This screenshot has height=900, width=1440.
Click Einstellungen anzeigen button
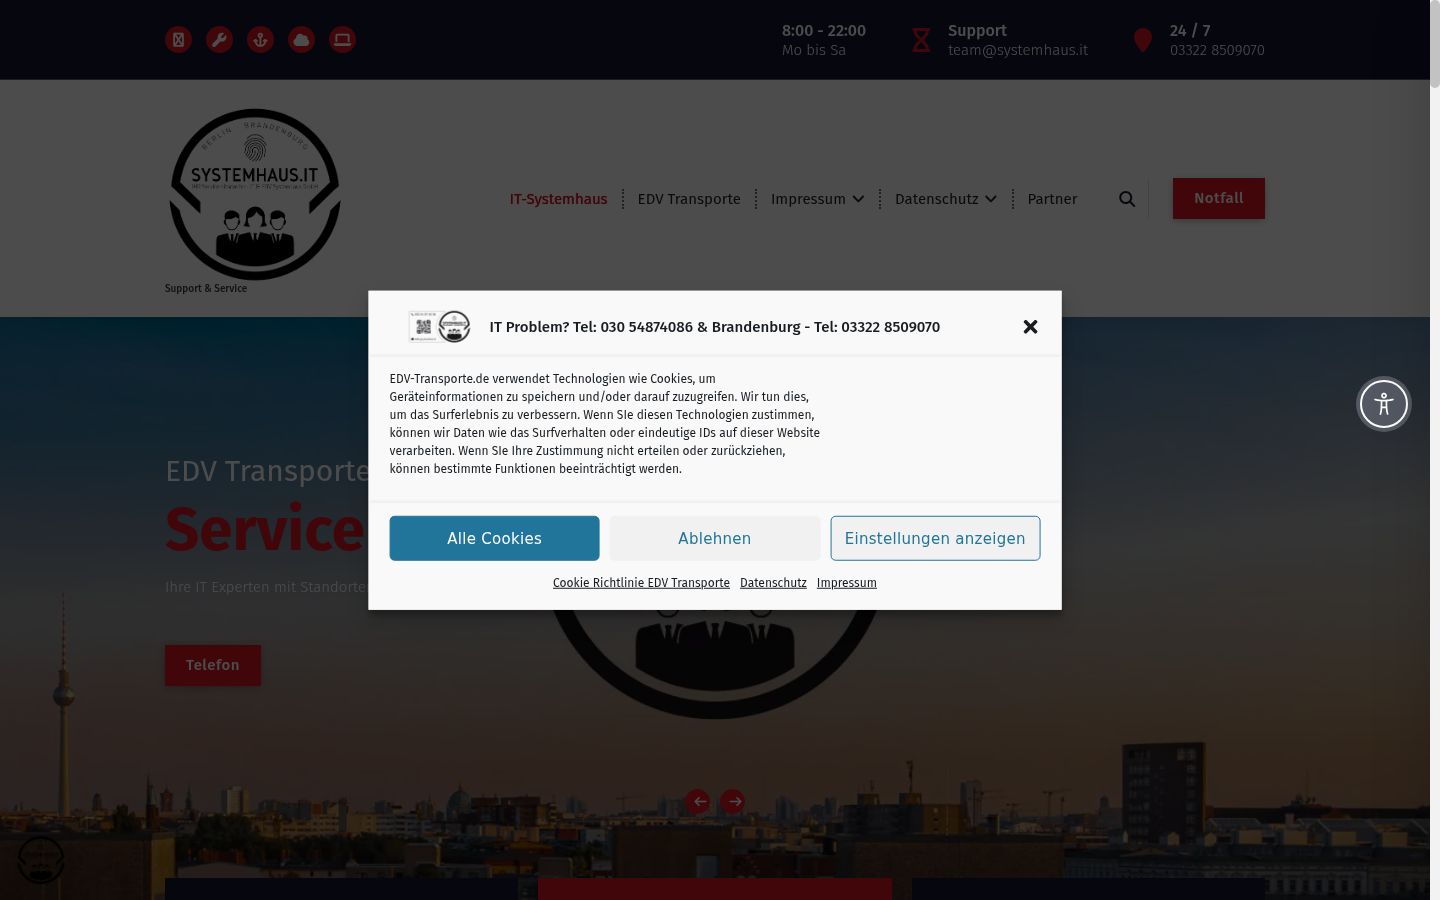(935, 538)
